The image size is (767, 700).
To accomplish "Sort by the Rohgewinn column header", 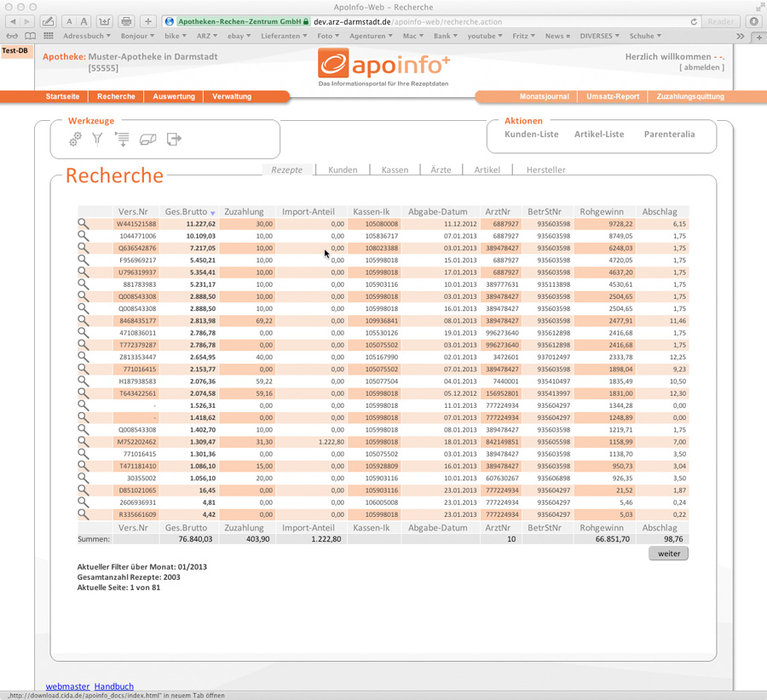I will pyautogui.click(x=602, y=212).
